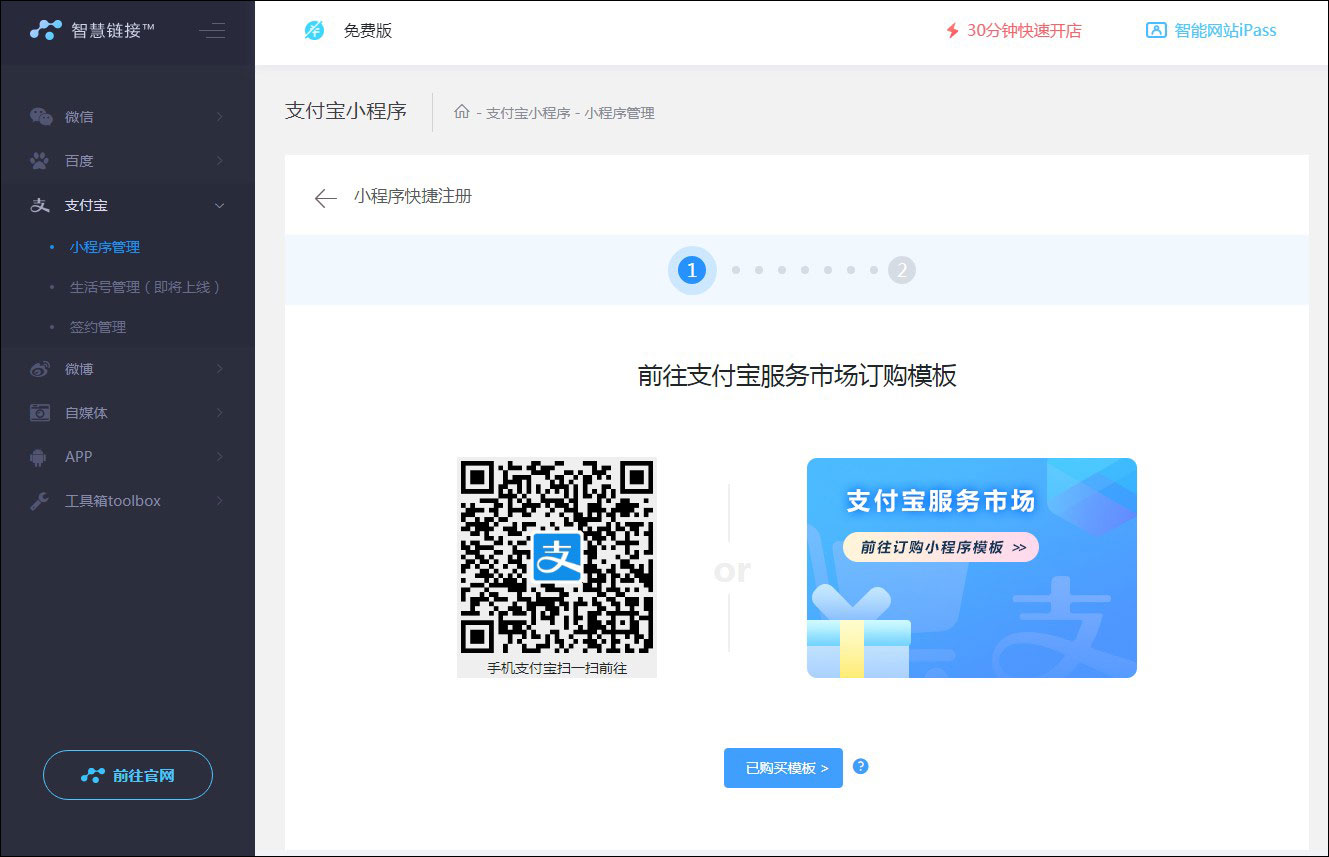Click the 自媒体 camera icon

click(39, 413)
